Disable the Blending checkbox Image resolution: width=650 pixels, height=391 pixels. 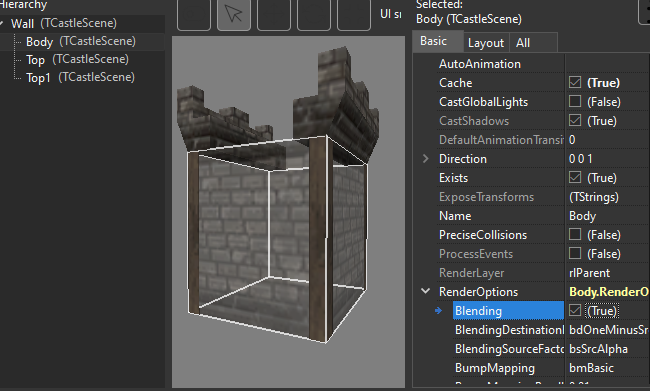point(575,310)
